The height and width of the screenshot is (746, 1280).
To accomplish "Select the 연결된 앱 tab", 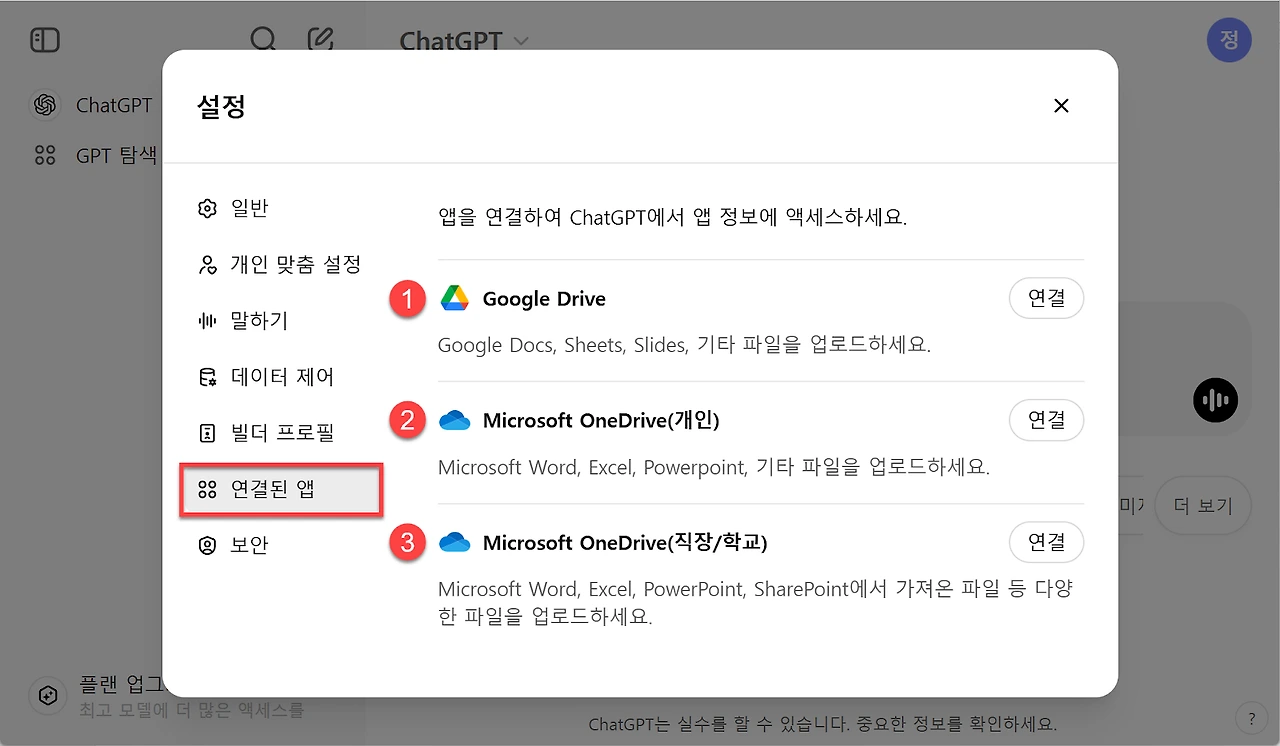I will [280, 489].
